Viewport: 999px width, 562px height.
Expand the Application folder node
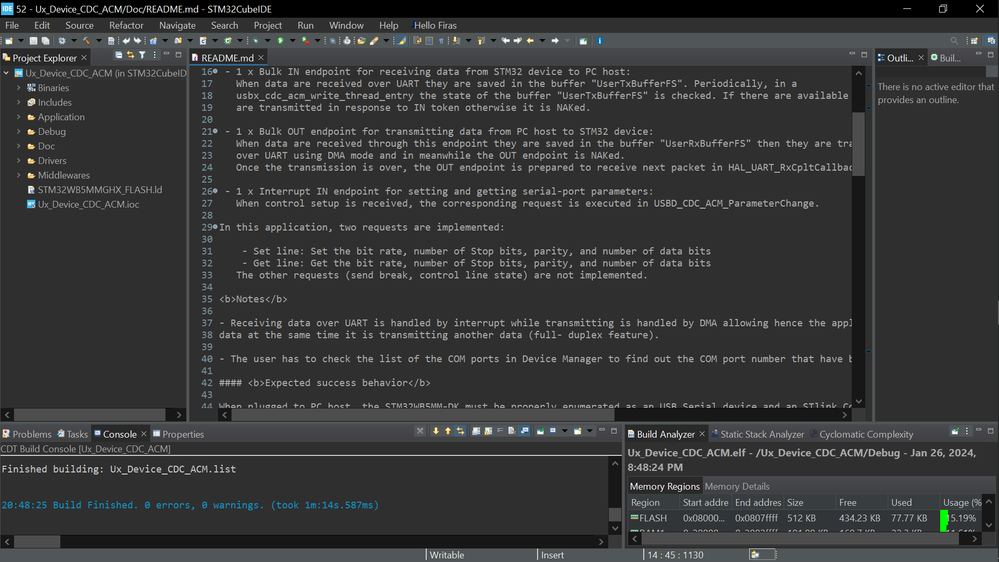(18, 117)
